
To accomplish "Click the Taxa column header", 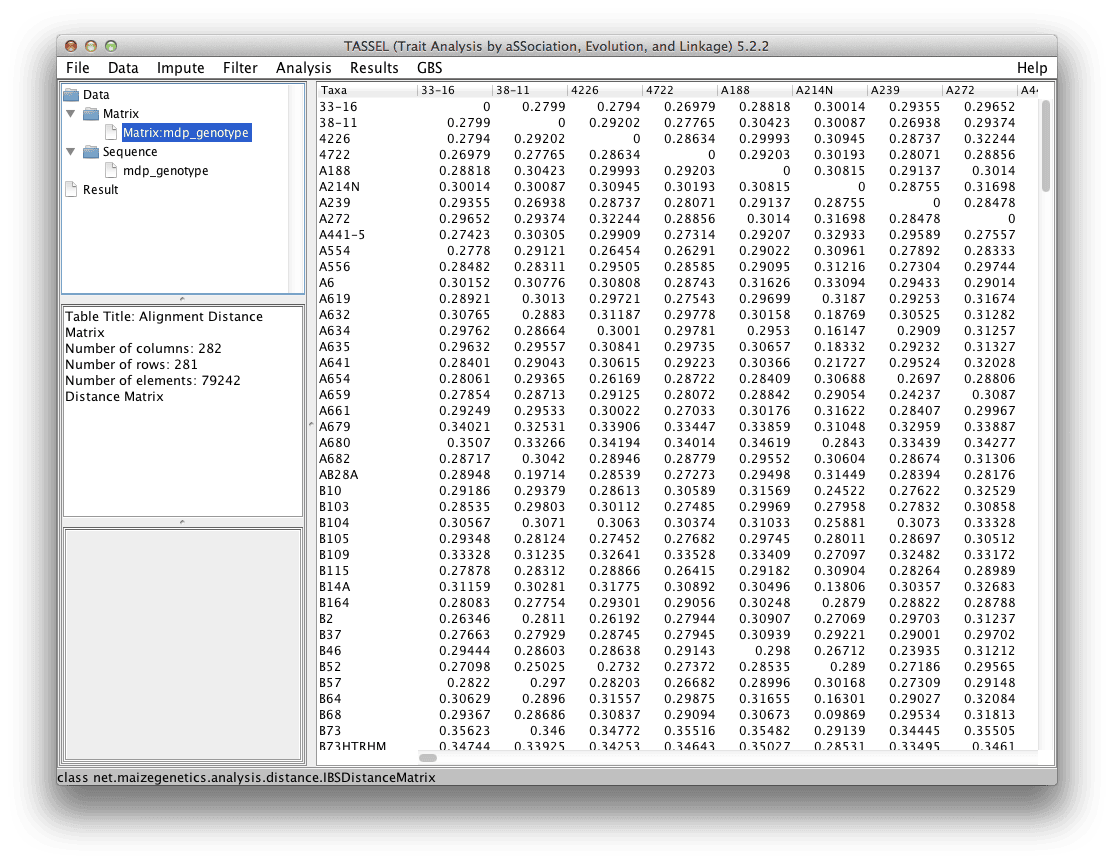I will tap(367, 90).
